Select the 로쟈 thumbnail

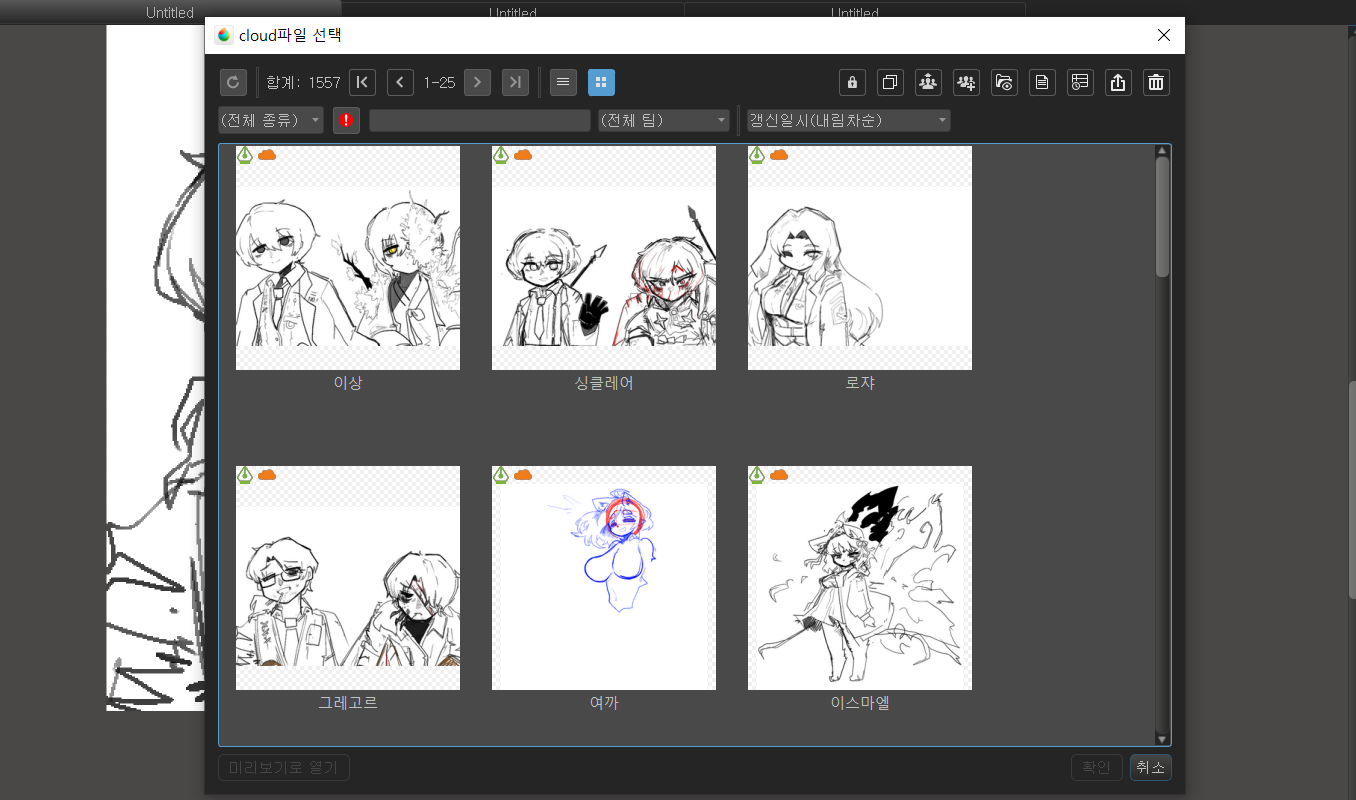pyautogui.click(x=860, y=258)
